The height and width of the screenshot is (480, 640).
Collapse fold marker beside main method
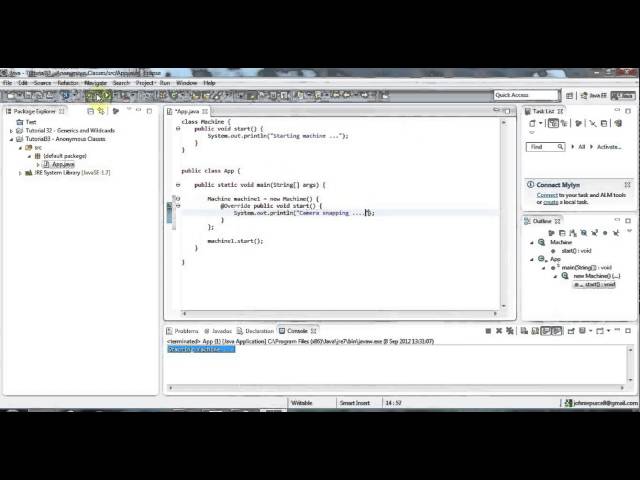[x=178, y=185]
